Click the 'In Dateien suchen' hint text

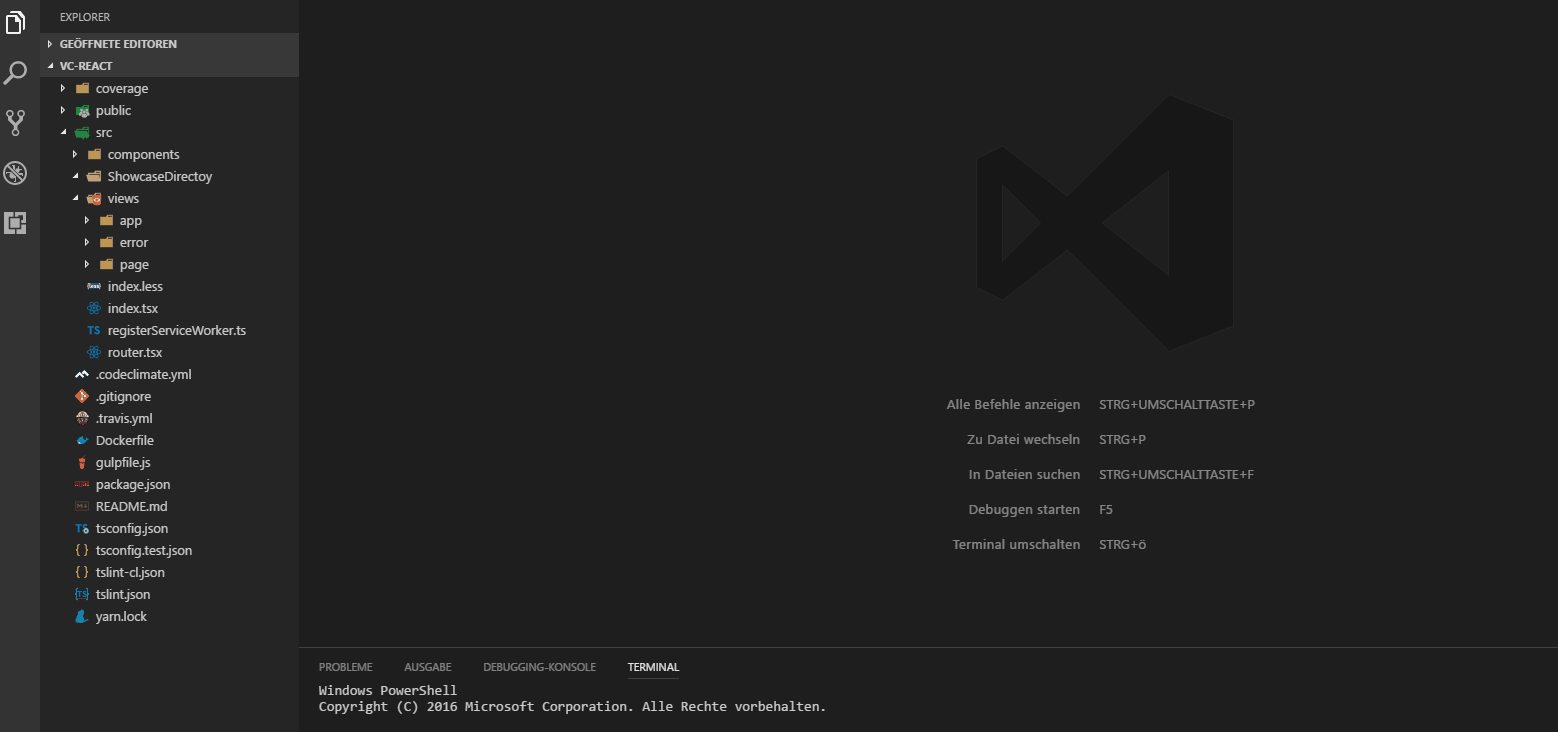click(1024, 475)
